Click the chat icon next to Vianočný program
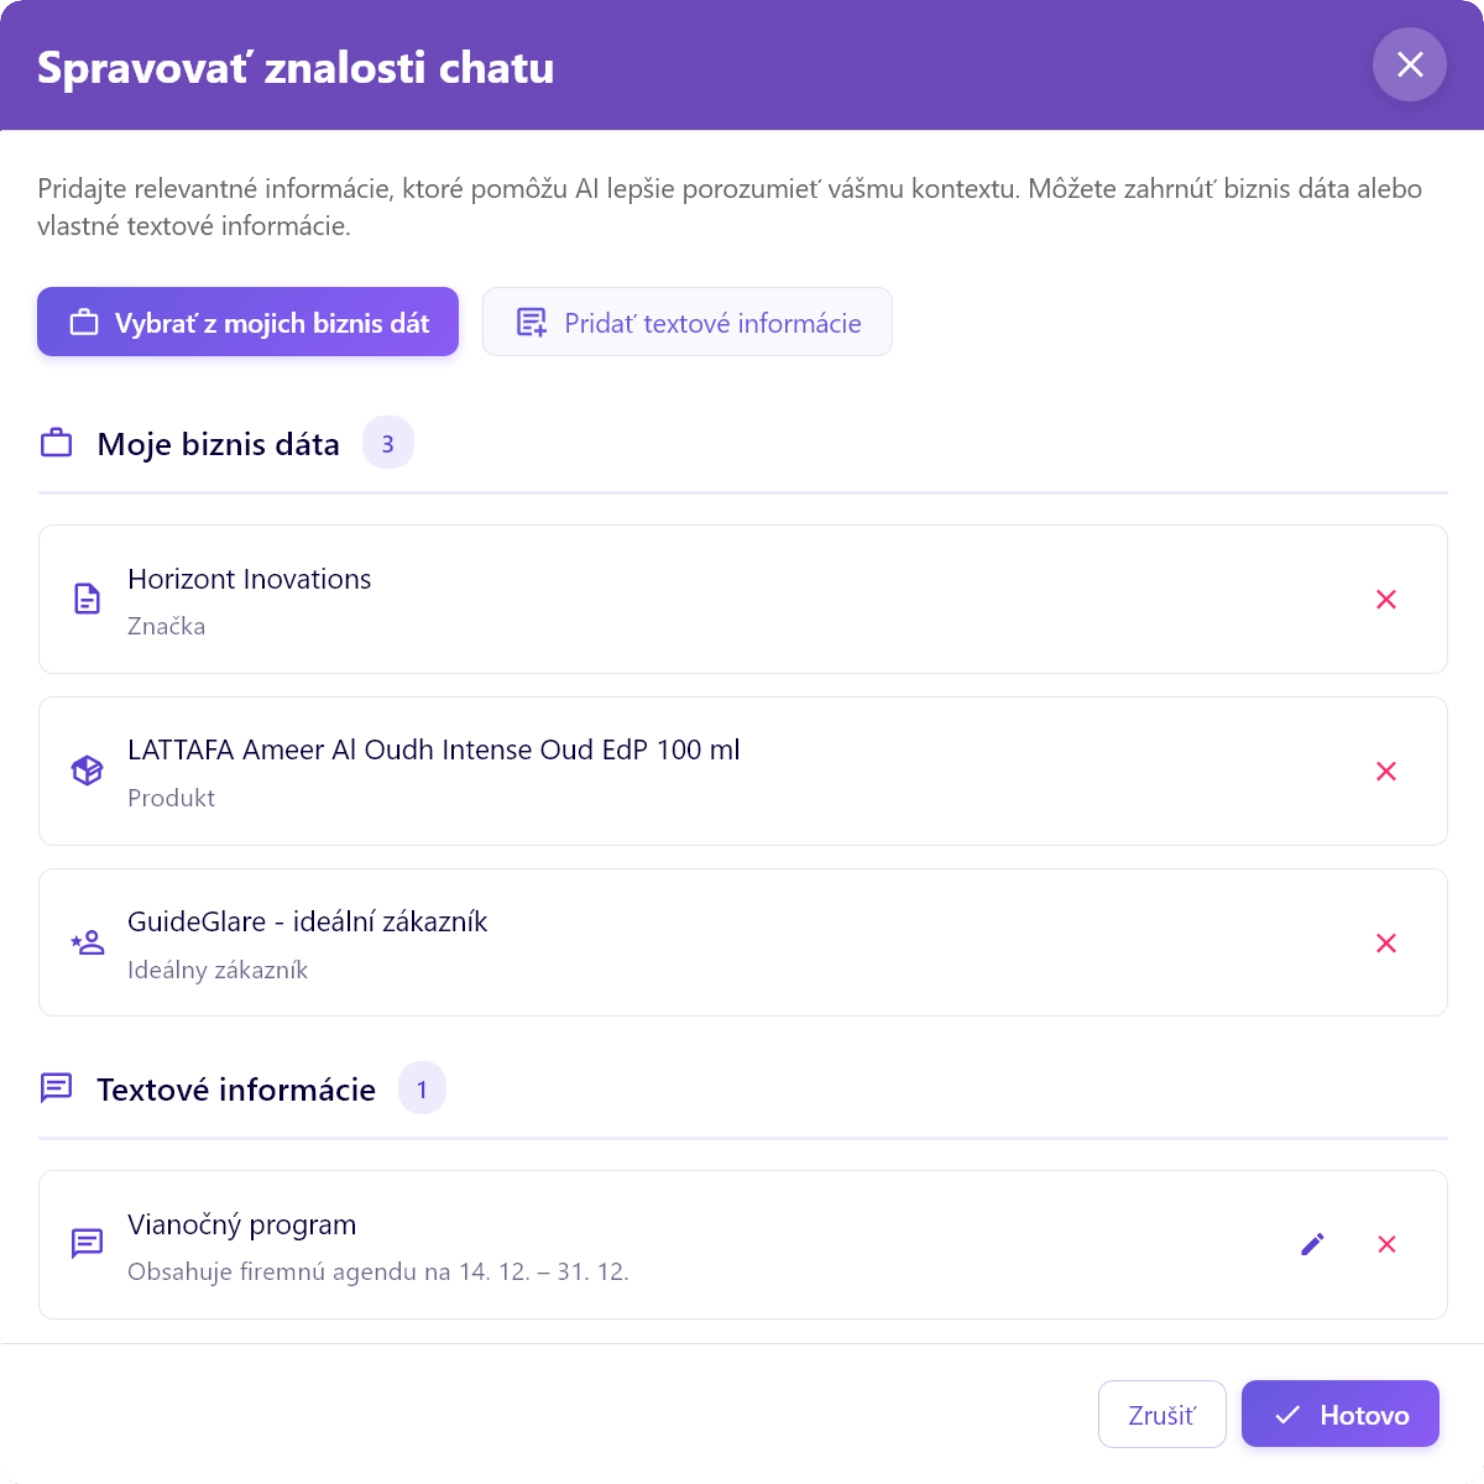1484x1484 pixels. [x=88, y=1243]
